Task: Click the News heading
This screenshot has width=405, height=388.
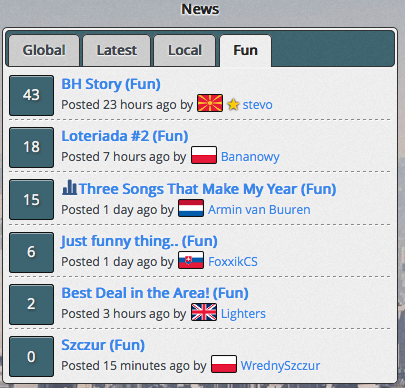Action: 200,9
